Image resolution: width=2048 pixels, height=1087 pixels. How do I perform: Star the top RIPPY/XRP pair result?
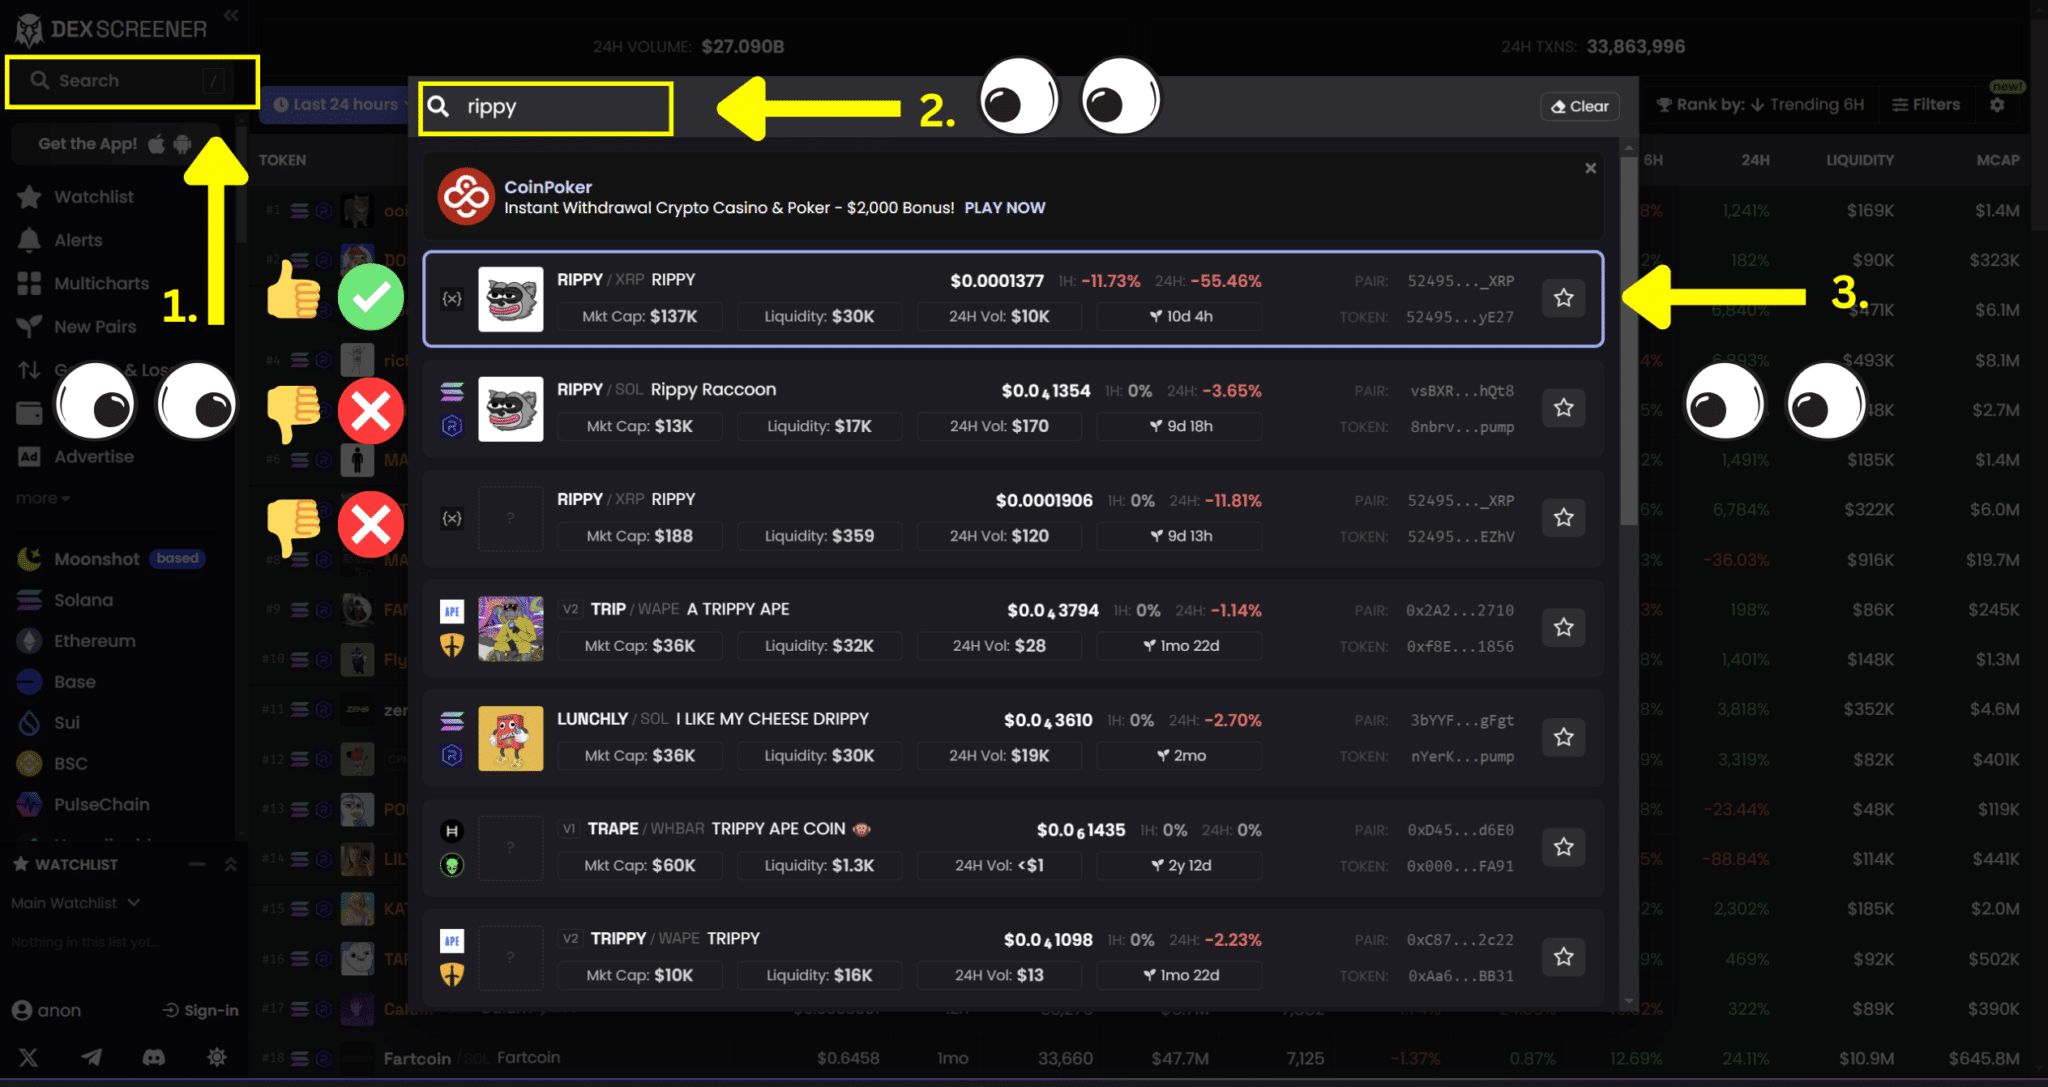pos(1563,298)
